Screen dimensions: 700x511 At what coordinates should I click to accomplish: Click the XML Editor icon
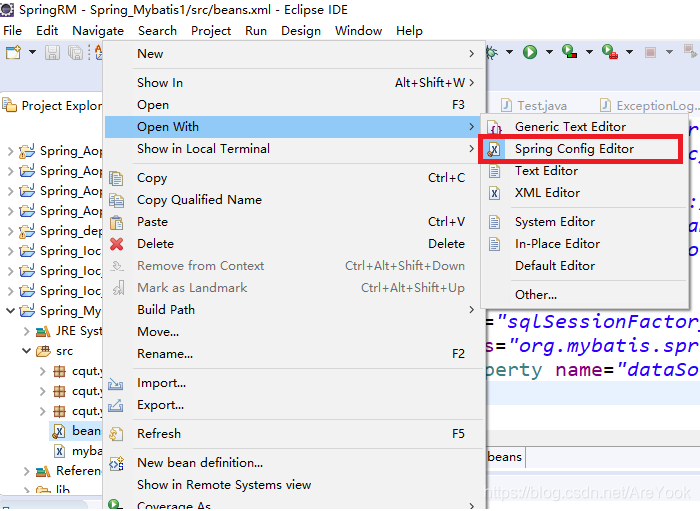click(x=495, y=193)
